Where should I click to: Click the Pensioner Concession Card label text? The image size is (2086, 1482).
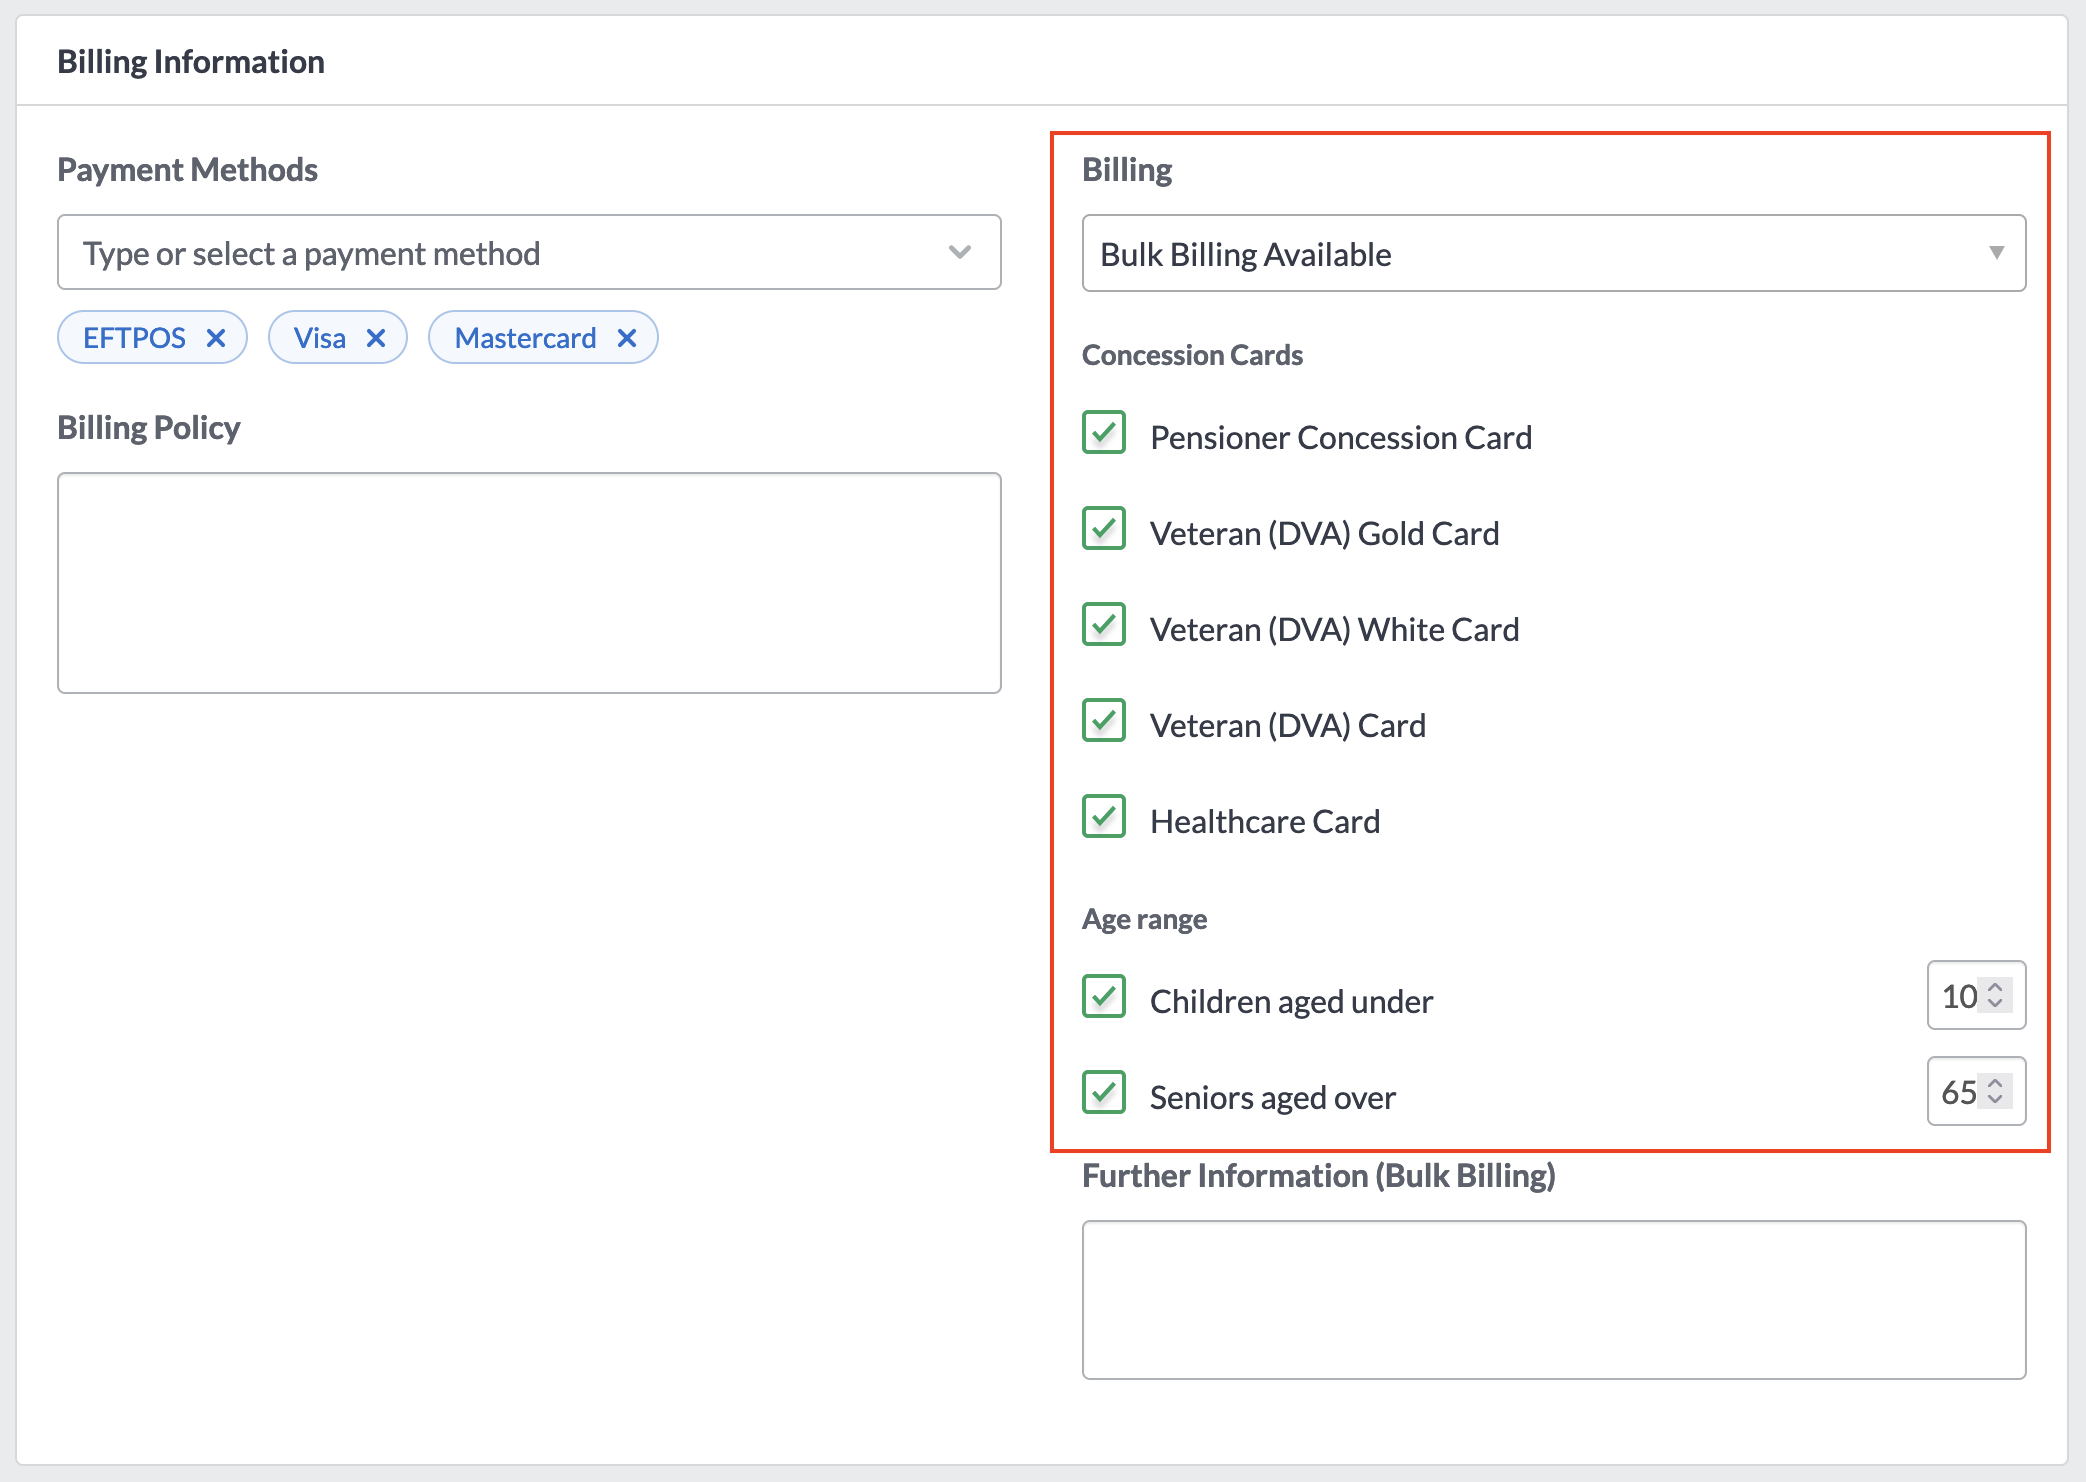(1340, 438)
